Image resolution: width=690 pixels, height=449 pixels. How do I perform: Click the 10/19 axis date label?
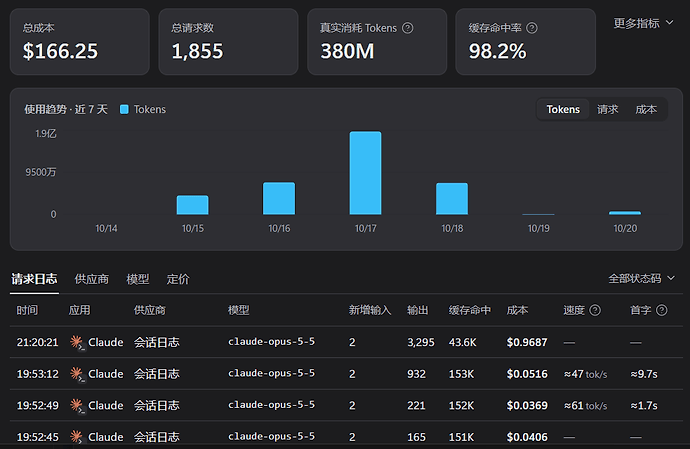point(539,228)
